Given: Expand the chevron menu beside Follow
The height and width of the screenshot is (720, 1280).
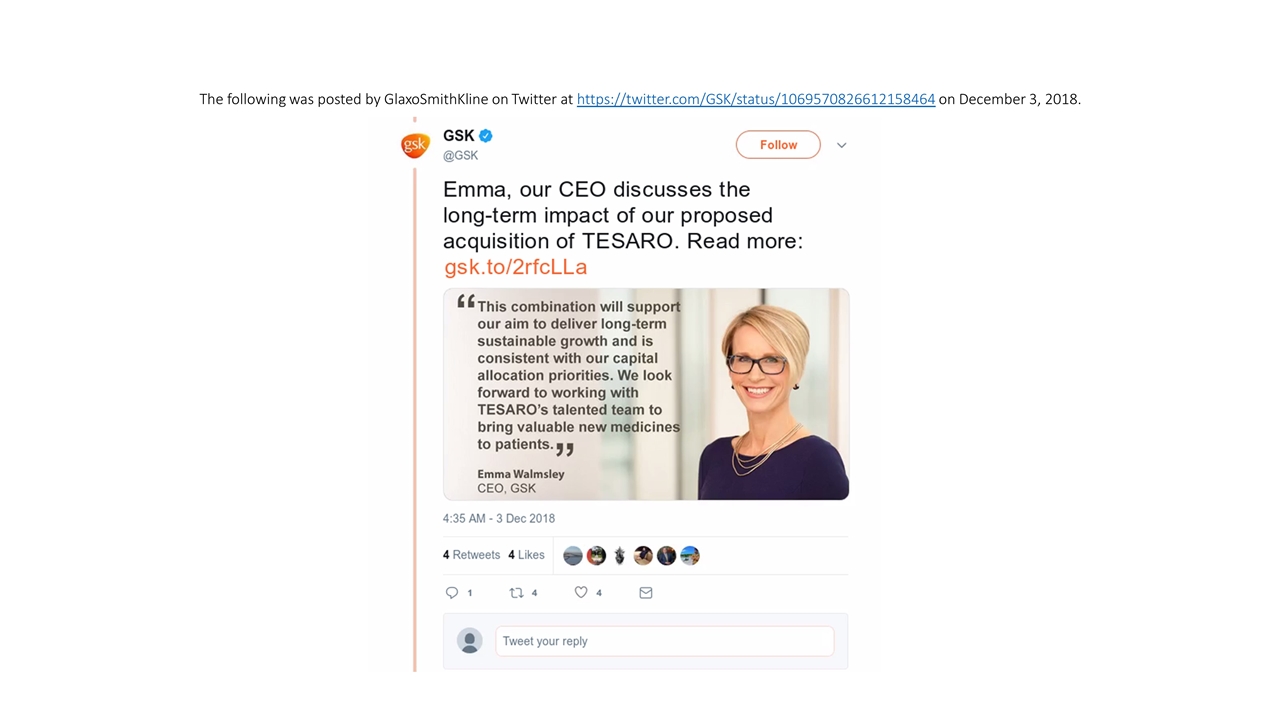Looking at the screenshot, I should pos(842,145).
